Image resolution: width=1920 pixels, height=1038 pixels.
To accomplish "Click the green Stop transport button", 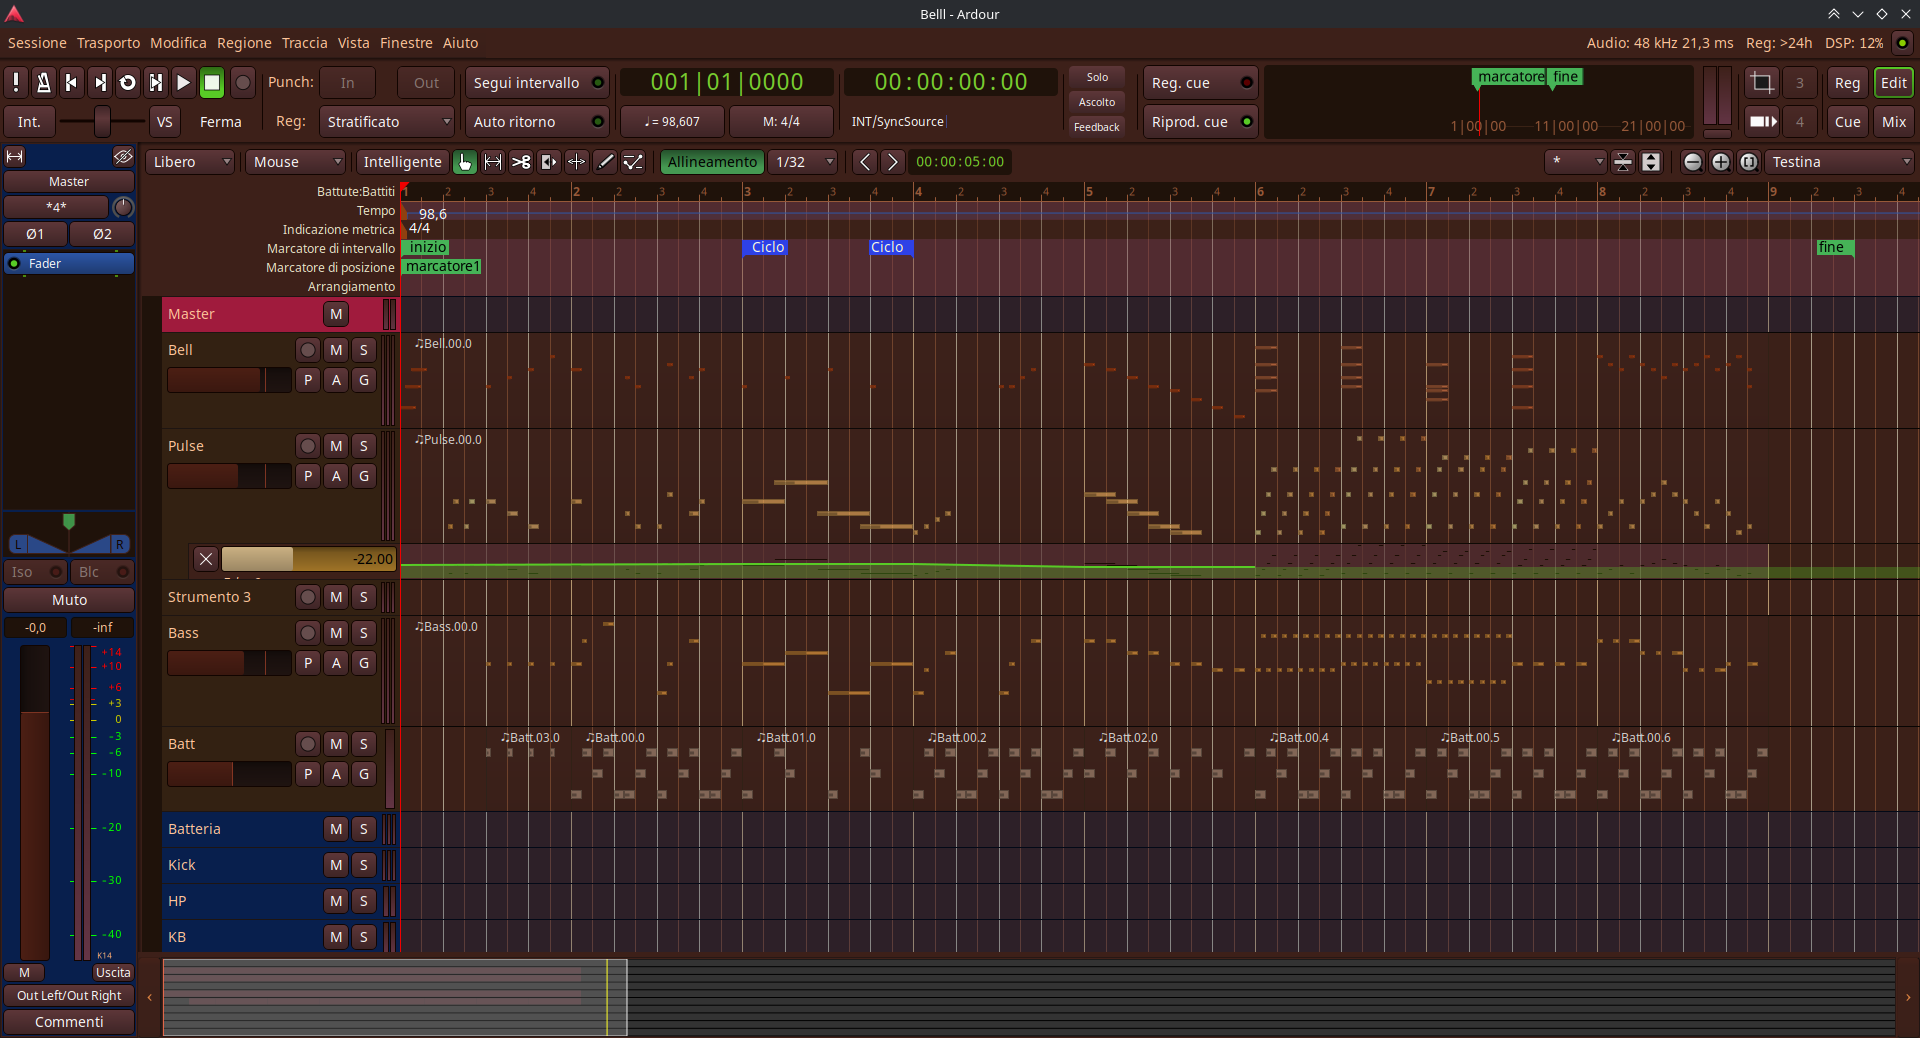I will click(x=211, y=83).
